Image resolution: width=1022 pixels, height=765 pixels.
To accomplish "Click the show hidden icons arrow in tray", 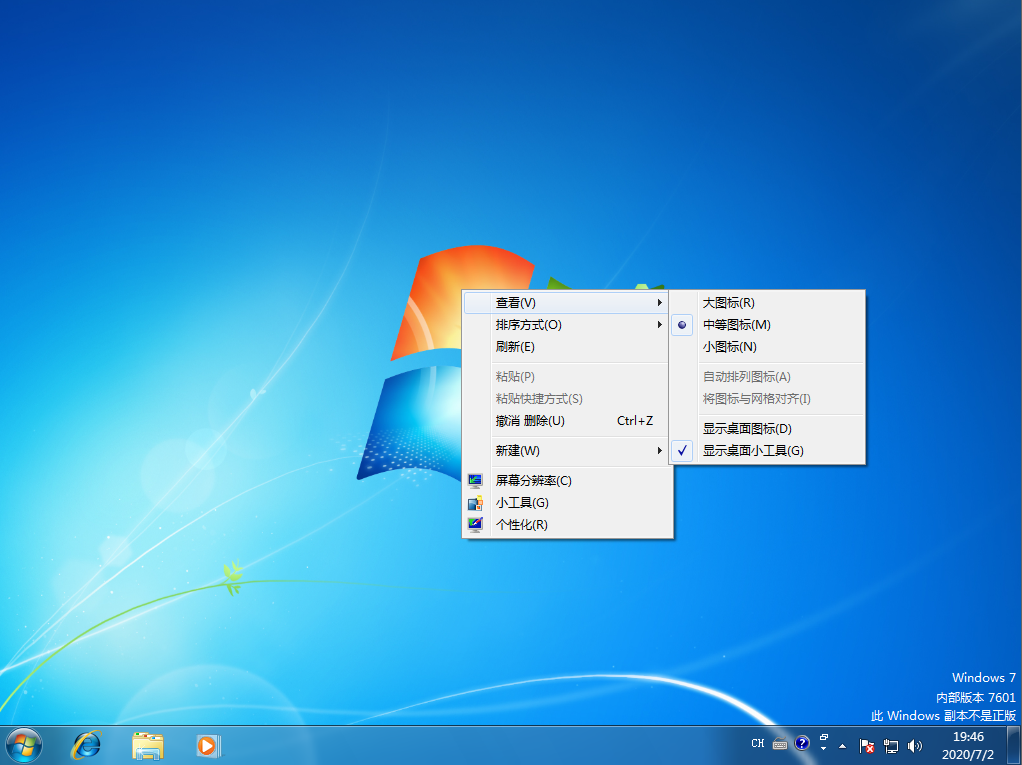I will coord(840,746).
